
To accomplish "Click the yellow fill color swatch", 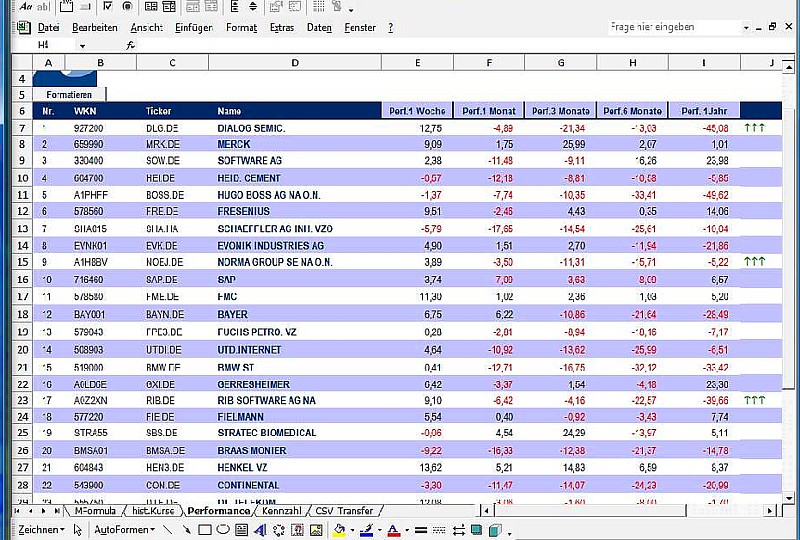I will pyautogui.click(x=340, y=530).
